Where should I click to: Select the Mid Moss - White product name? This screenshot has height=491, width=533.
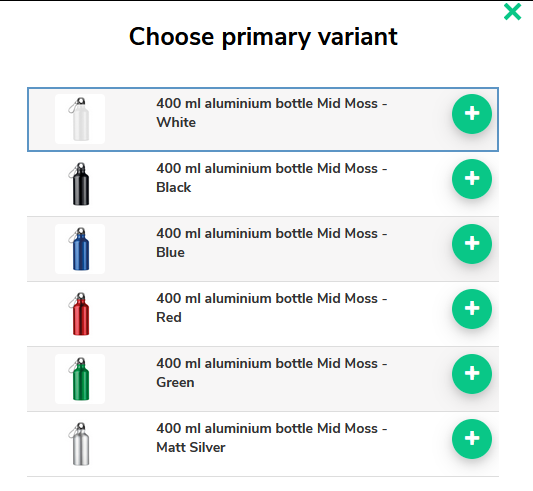coord(272,113)
